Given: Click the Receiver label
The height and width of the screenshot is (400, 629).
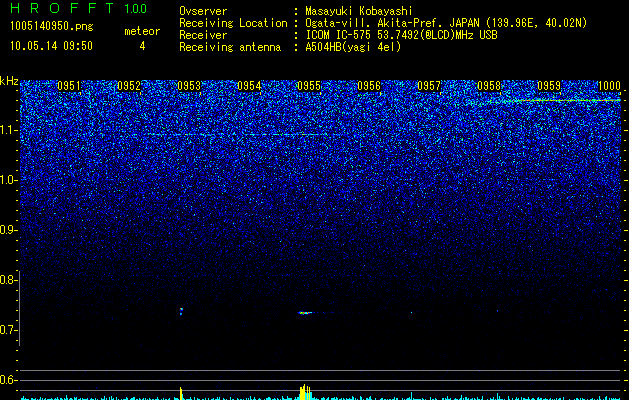Looking at the screenshot, I should 203,35.
